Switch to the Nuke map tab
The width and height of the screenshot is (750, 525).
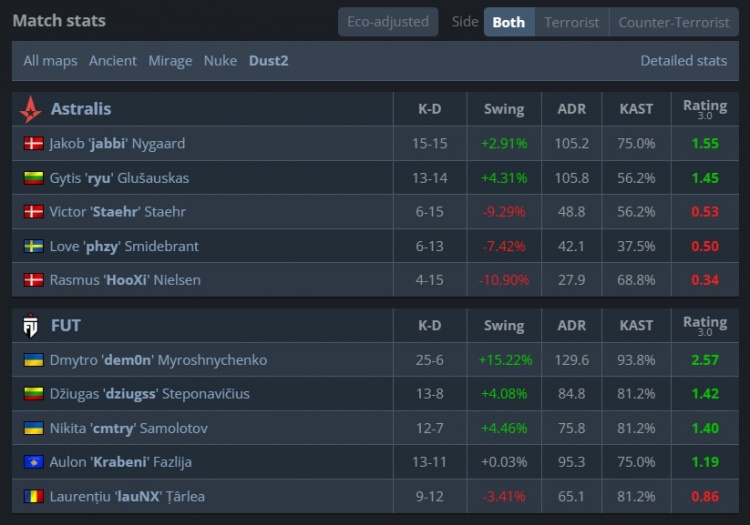coord(220,61)
